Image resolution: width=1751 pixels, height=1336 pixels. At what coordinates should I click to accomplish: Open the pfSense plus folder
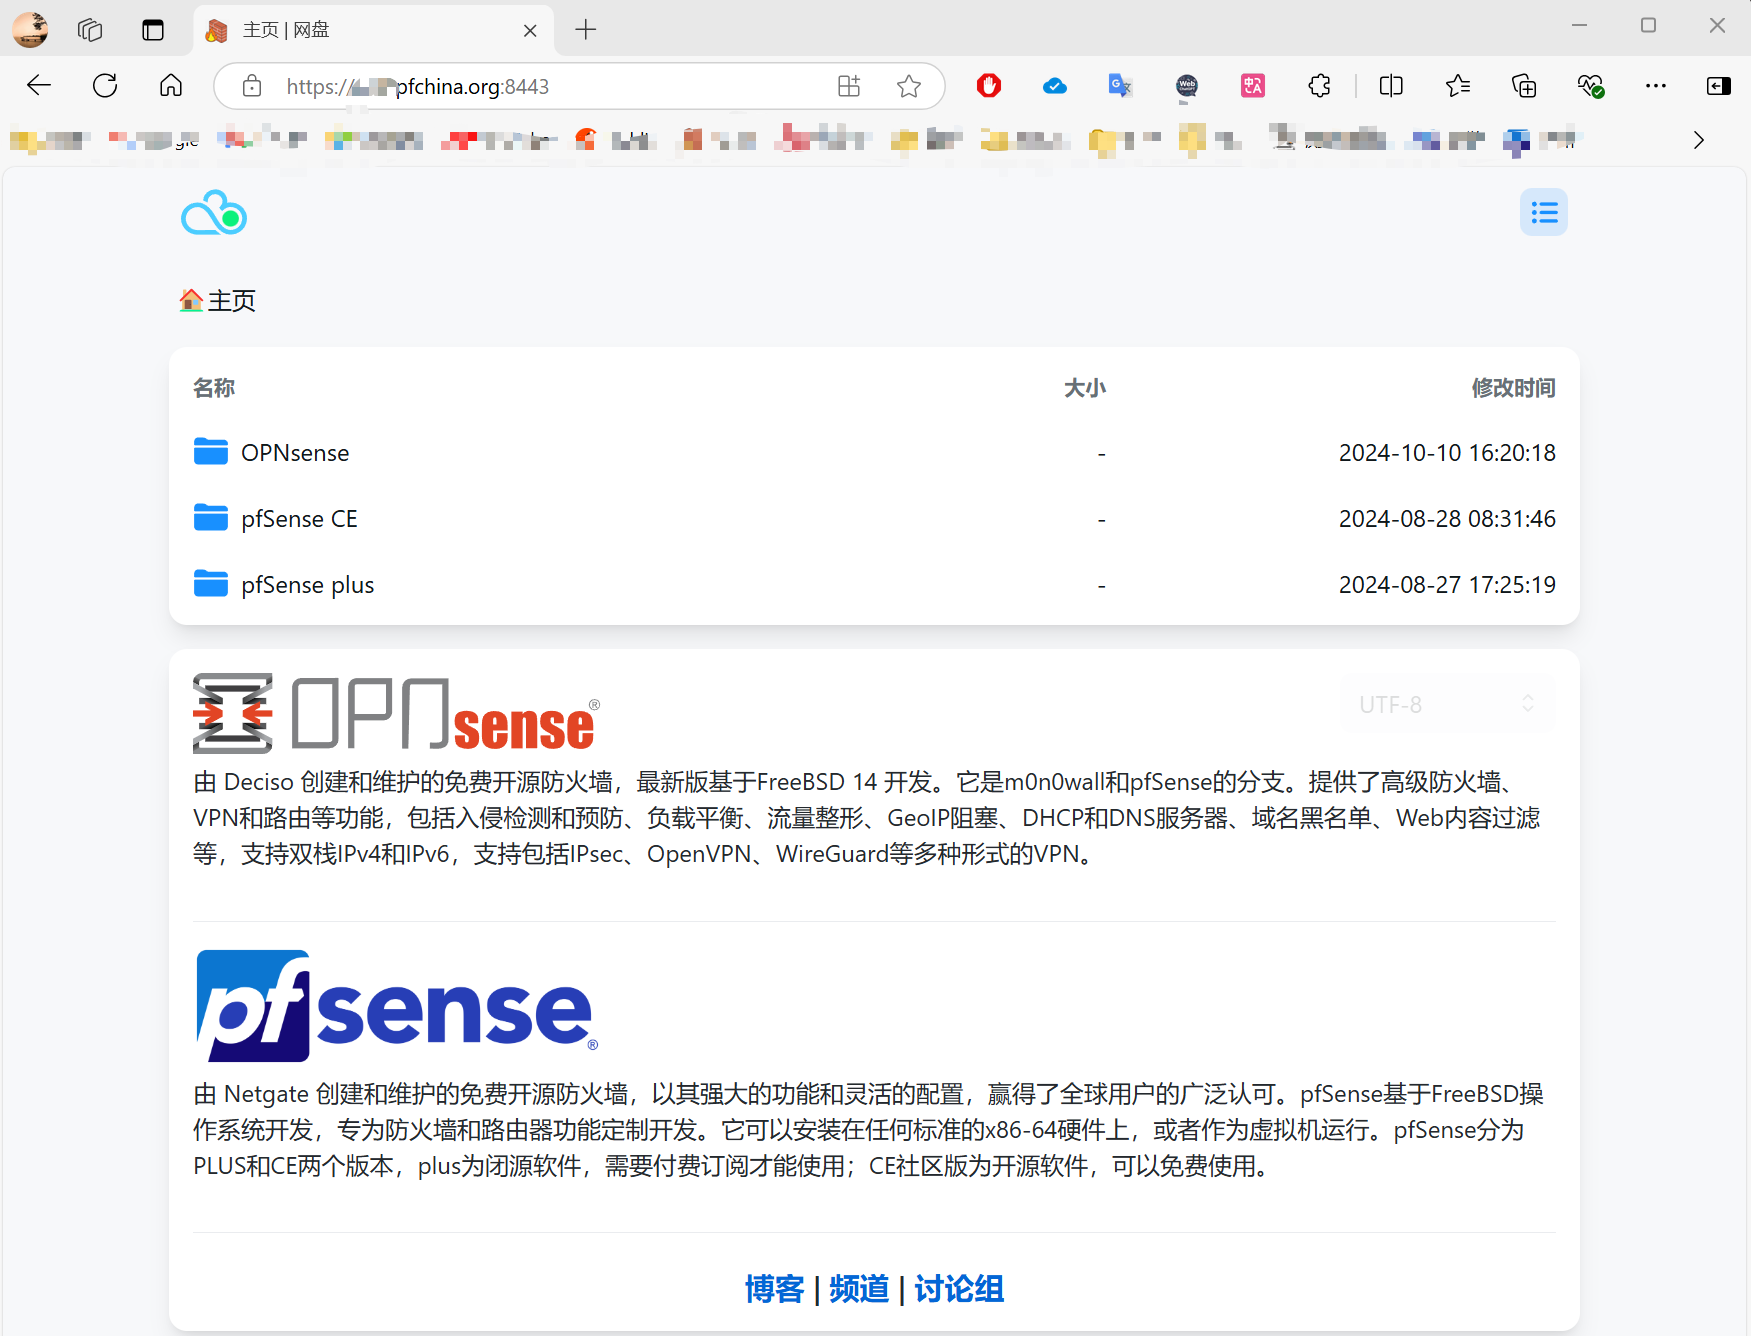click(x=307, y=585)
